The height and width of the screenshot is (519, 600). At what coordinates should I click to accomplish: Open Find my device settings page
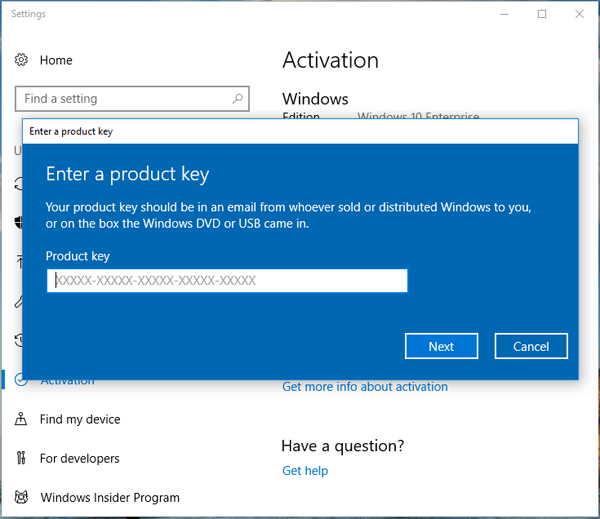click(x=80, y=419)
